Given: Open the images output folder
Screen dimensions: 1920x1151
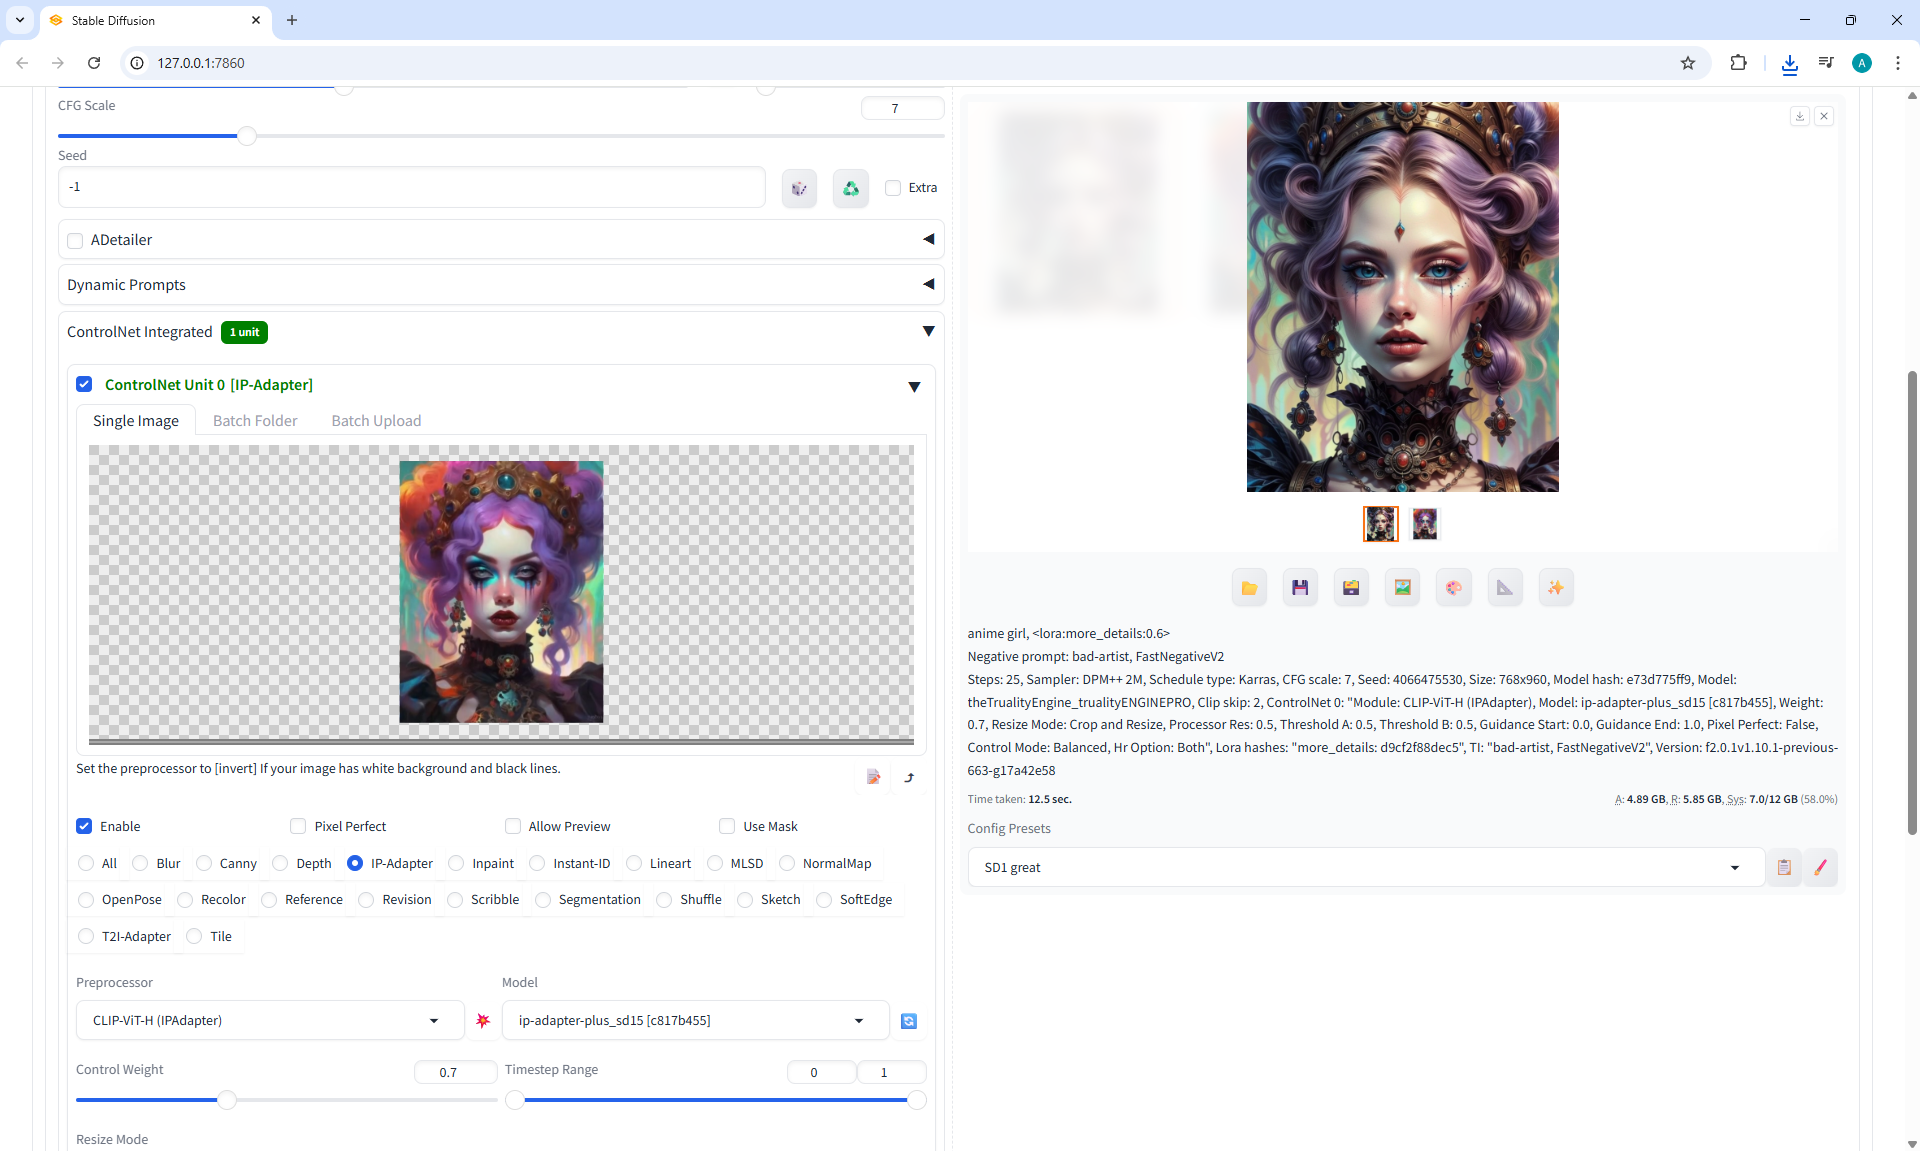Looking at the screenshot, I should pos(1249,588).
